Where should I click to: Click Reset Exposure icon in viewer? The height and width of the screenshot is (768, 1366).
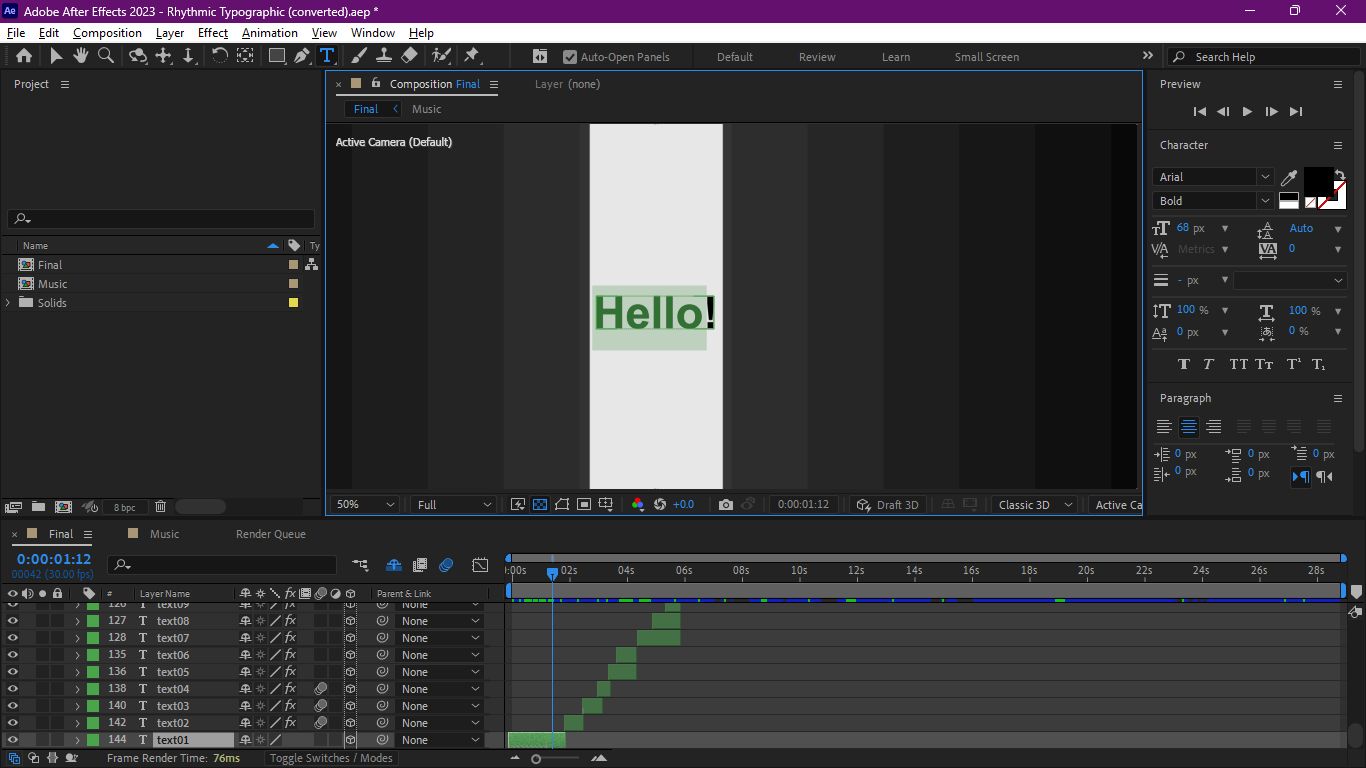(x=660, y=505)
